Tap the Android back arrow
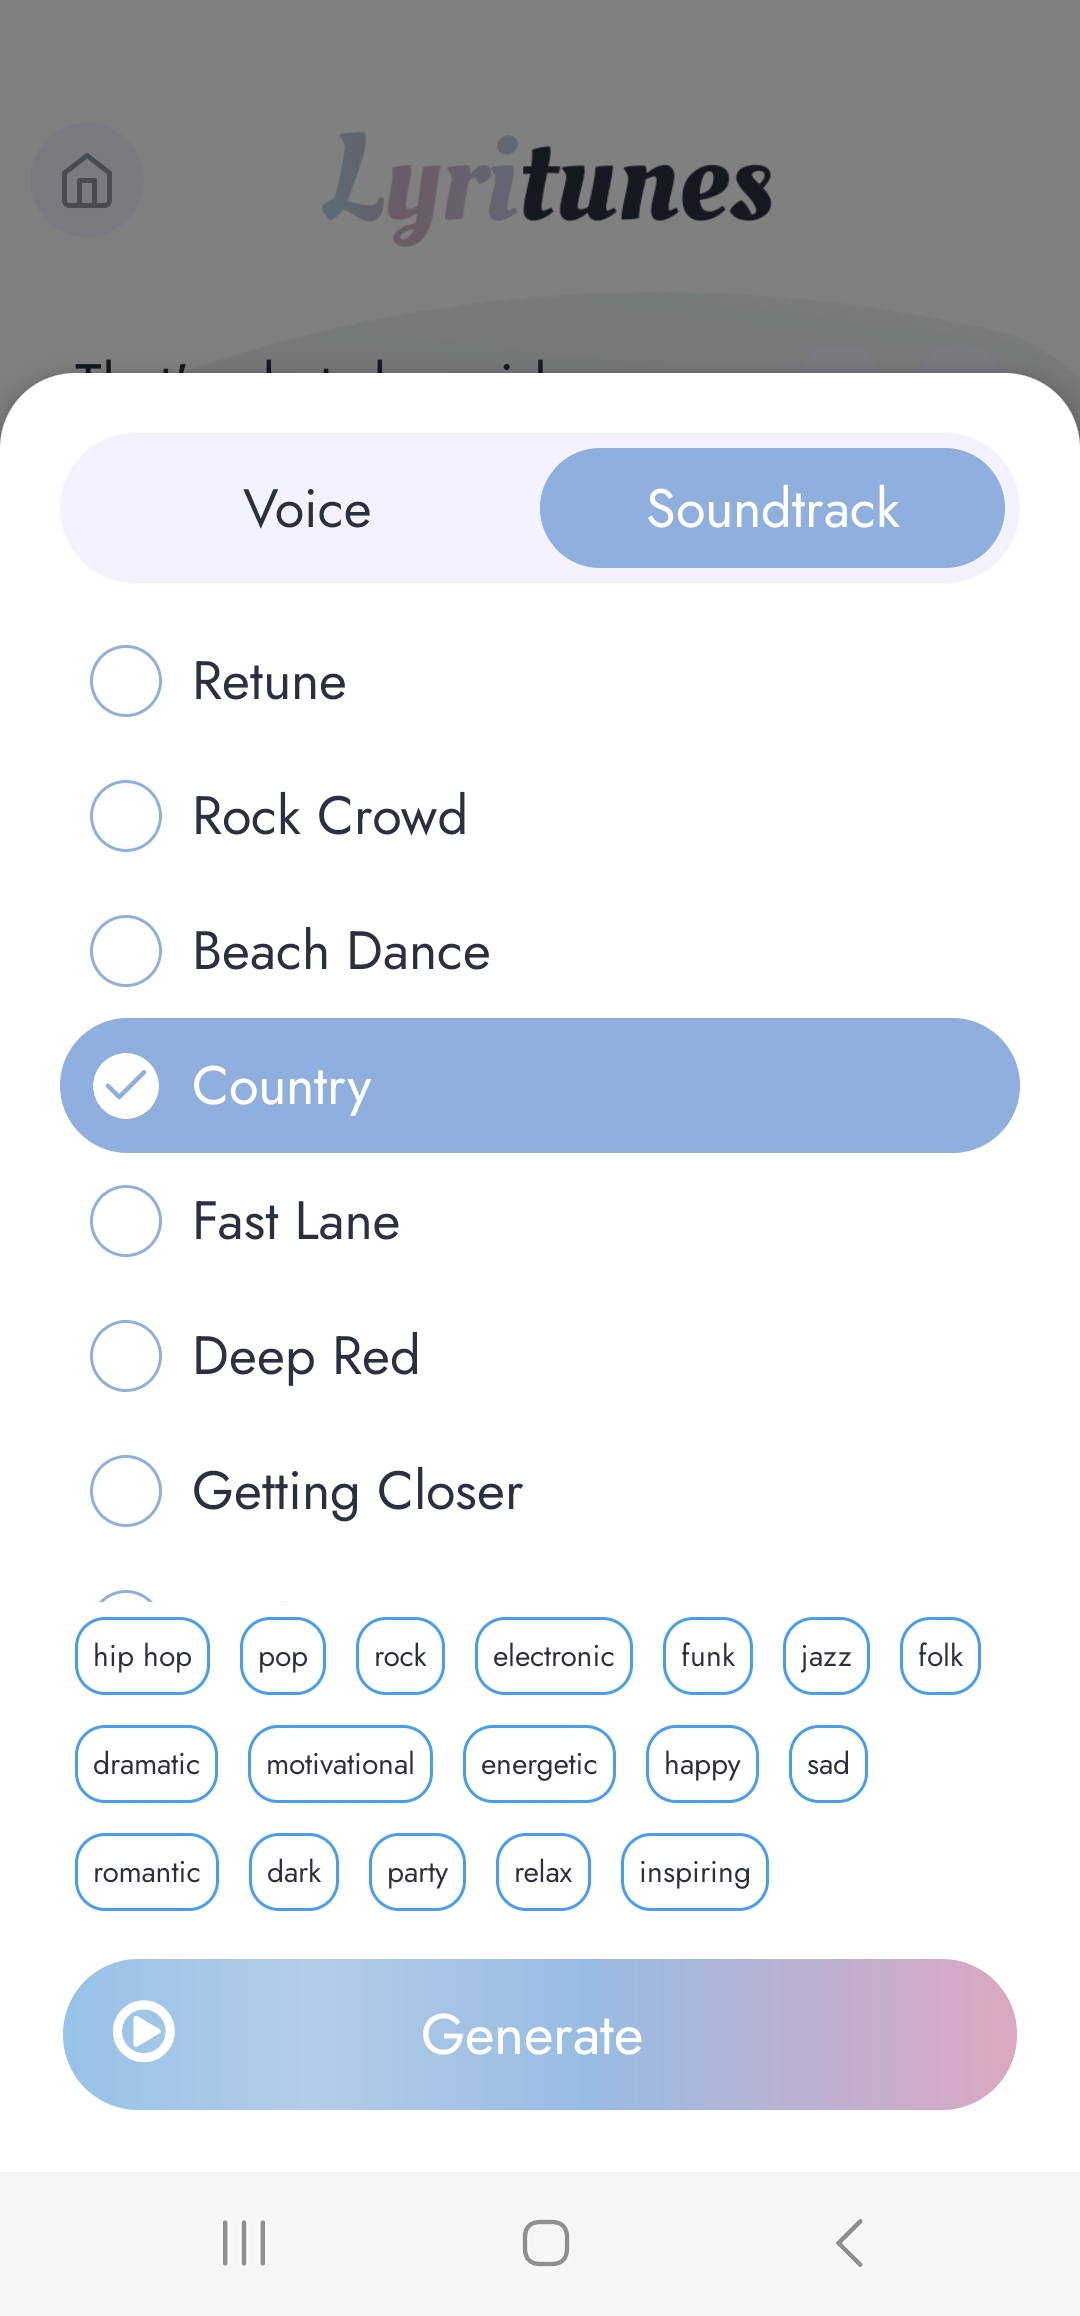The width and height of the screenshot is (1080, 2316). coord(849,2242)
